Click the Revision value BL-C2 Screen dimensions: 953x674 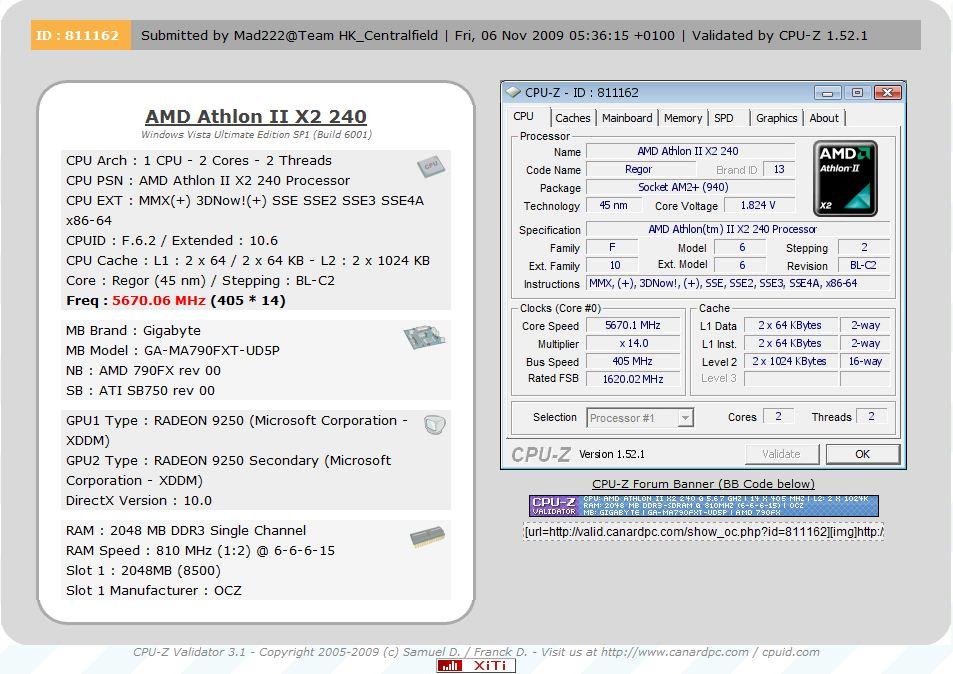click(864, 265)
